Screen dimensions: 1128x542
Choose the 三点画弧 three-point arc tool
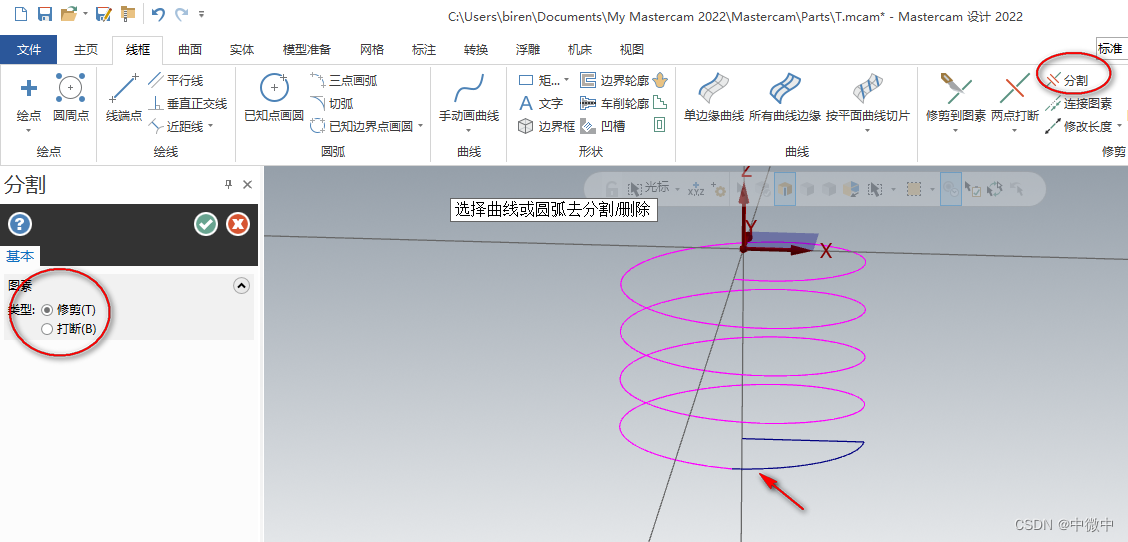pos(344,81)
